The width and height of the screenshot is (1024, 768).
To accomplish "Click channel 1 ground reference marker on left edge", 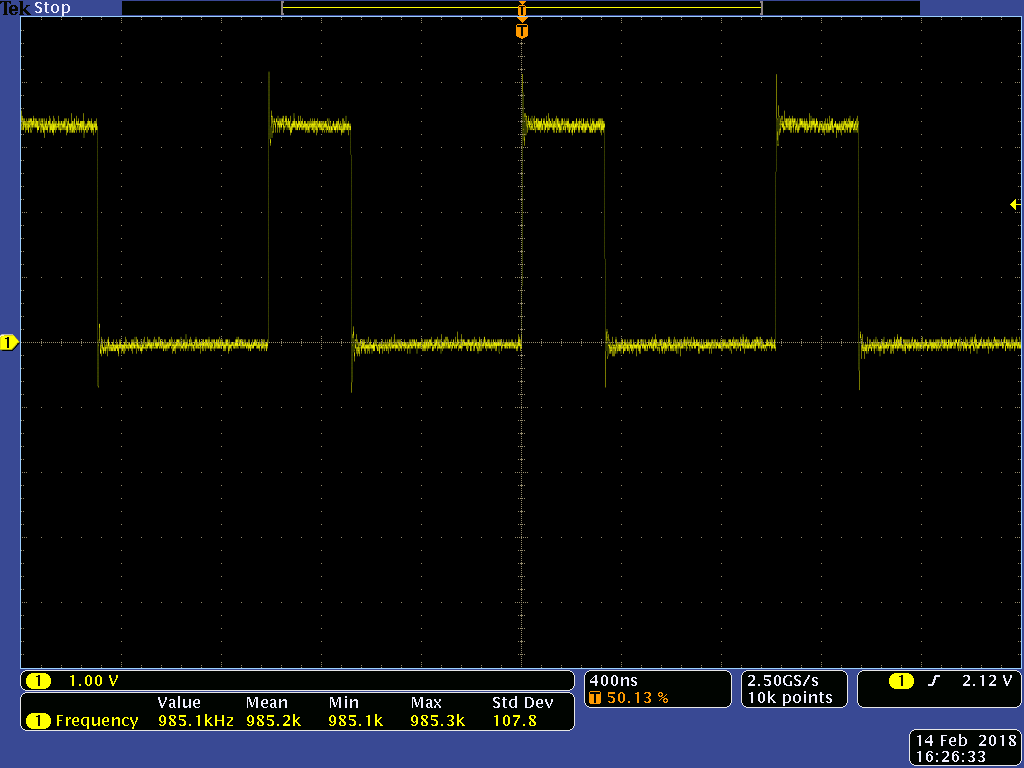I will (8, 342).
